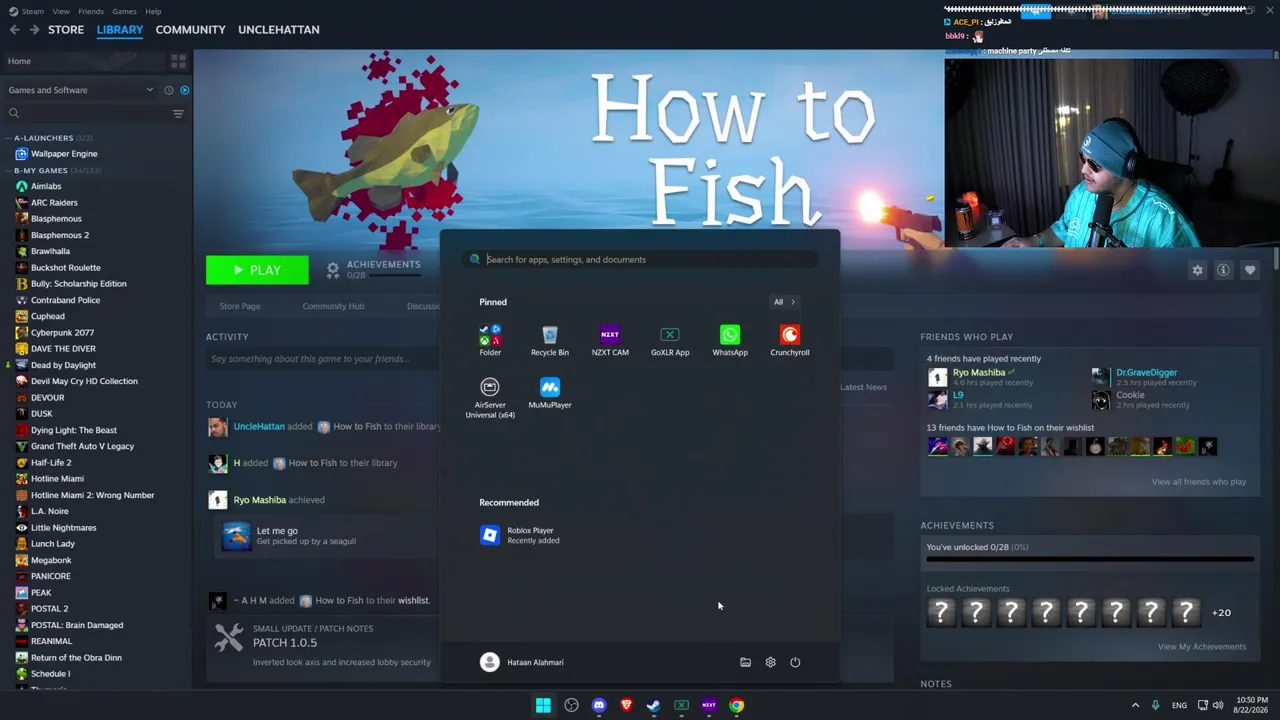Open the recommended Roblox Player entry
This screenshot has width=1280, height=720.
520,535
